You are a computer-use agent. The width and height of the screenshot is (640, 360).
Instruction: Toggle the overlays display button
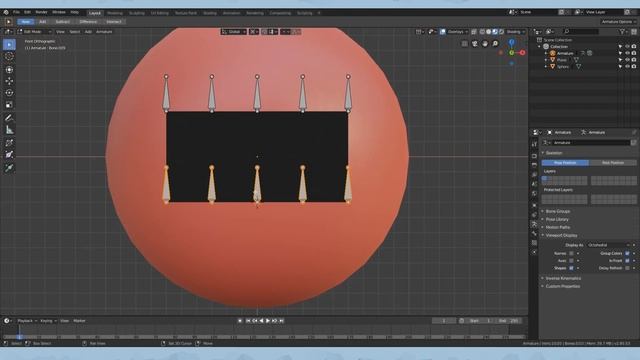click(x=442, y=31)
